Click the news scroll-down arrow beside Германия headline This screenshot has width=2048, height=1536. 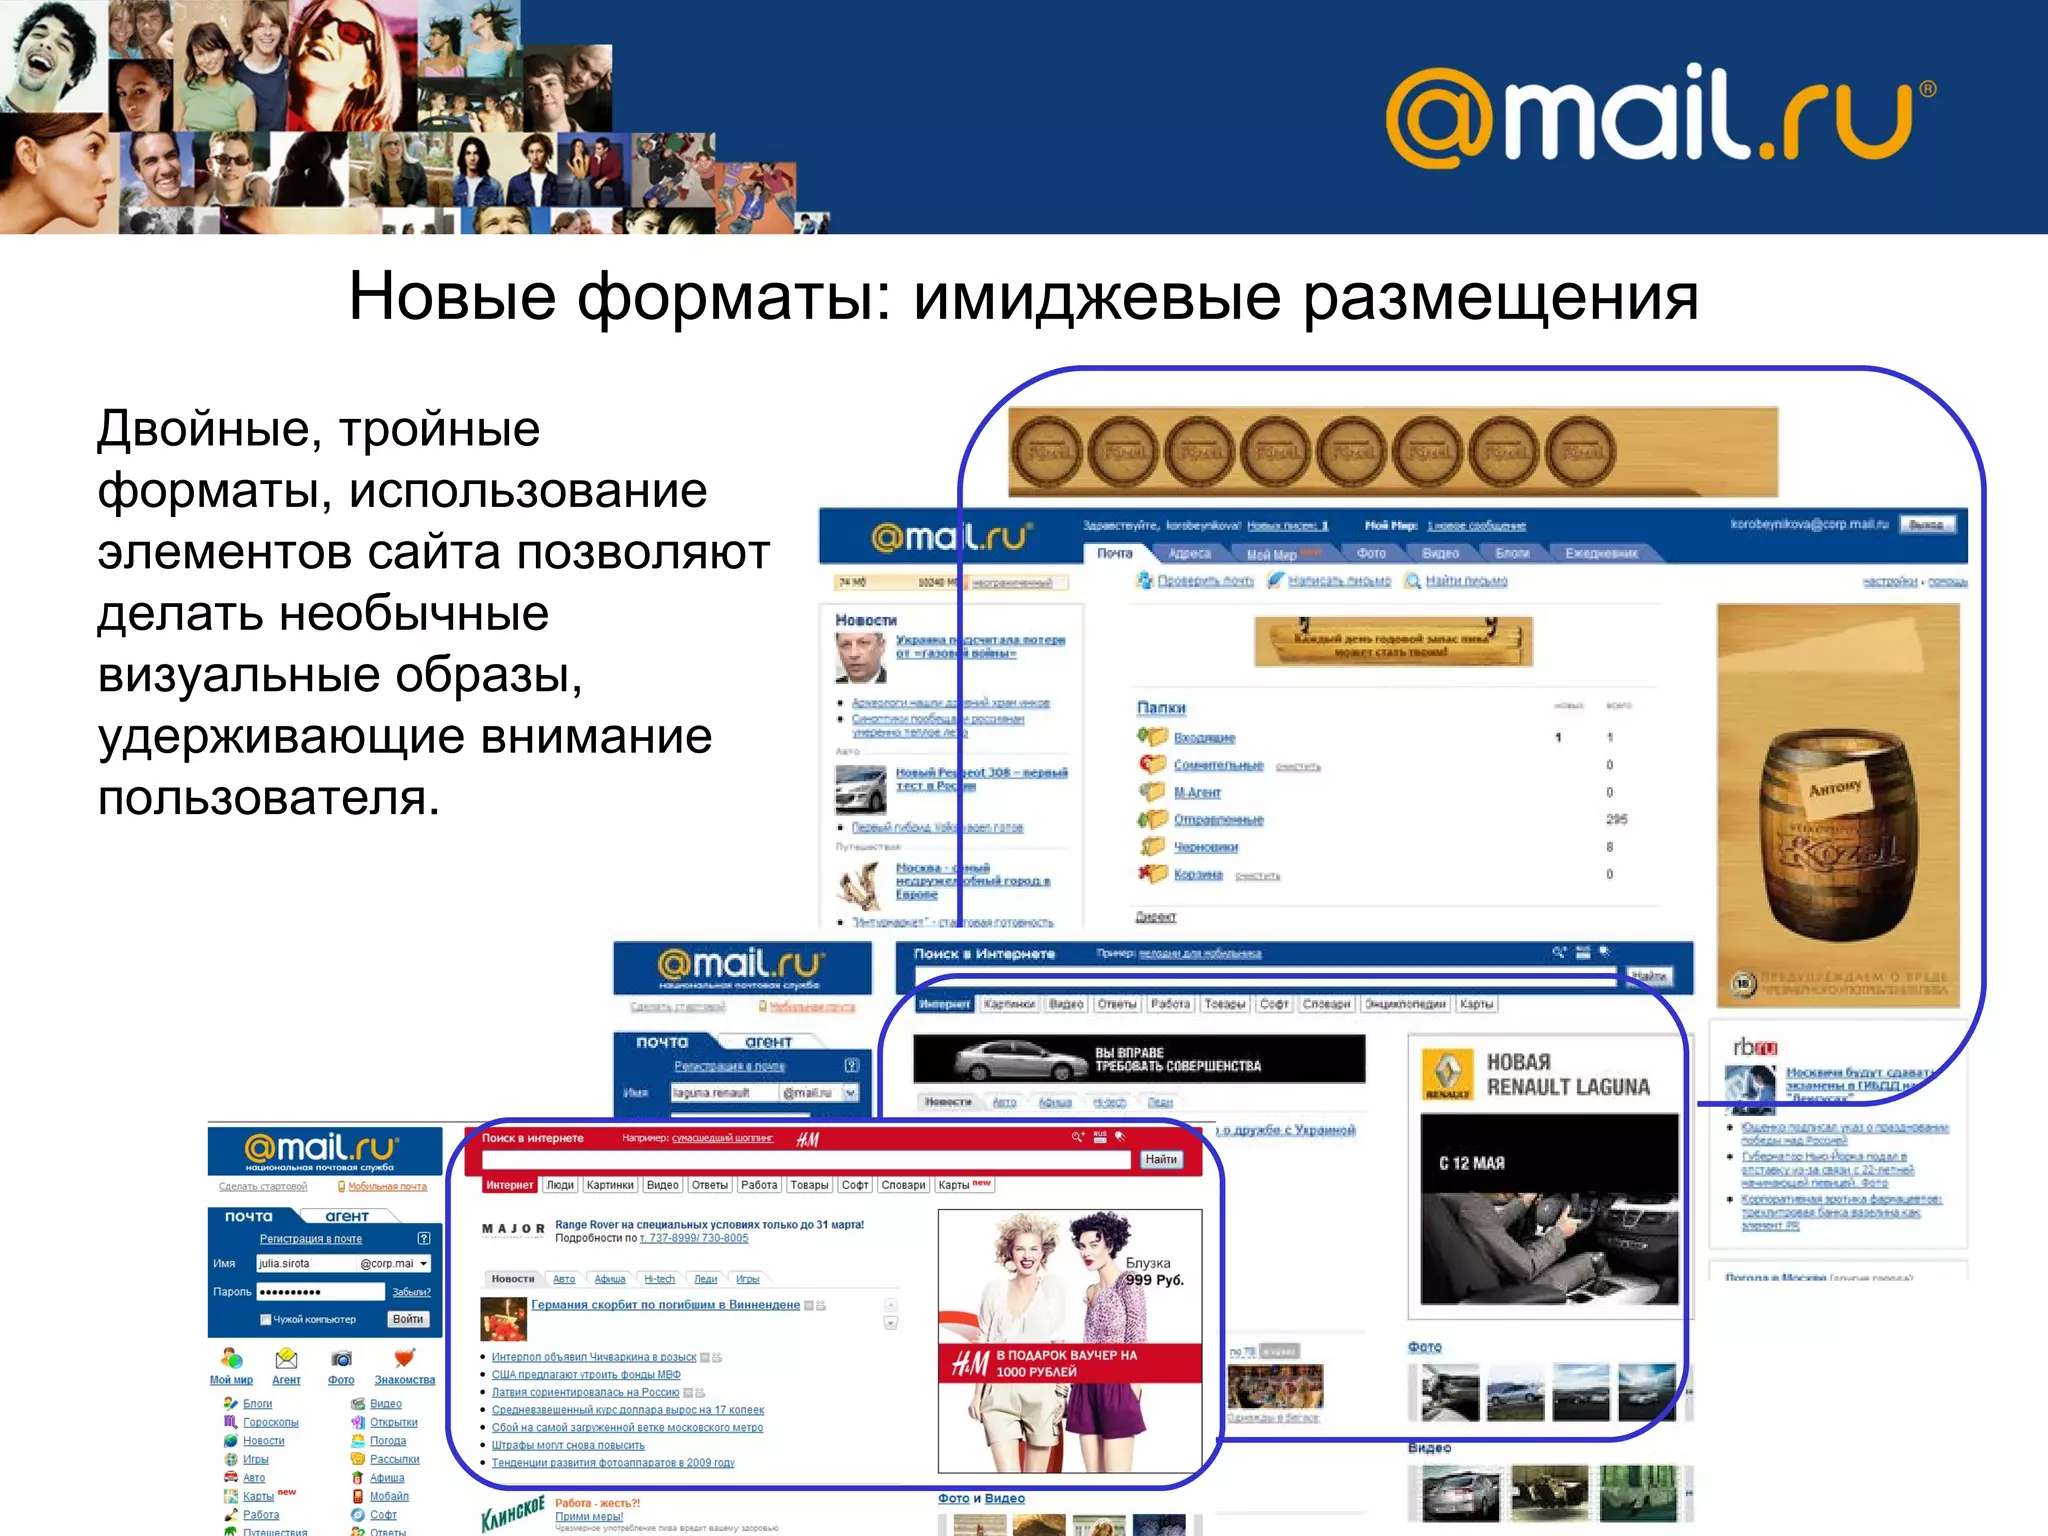click(x=891, y=1323)
